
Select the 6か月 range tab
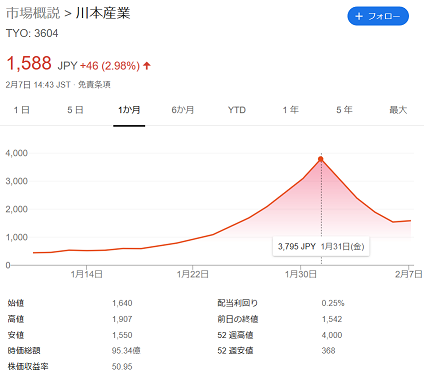click(183, 110)
